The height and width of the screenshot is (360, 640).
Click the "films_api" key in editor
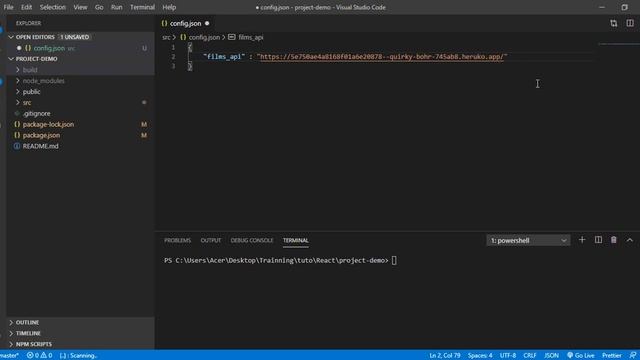[224, 57]
